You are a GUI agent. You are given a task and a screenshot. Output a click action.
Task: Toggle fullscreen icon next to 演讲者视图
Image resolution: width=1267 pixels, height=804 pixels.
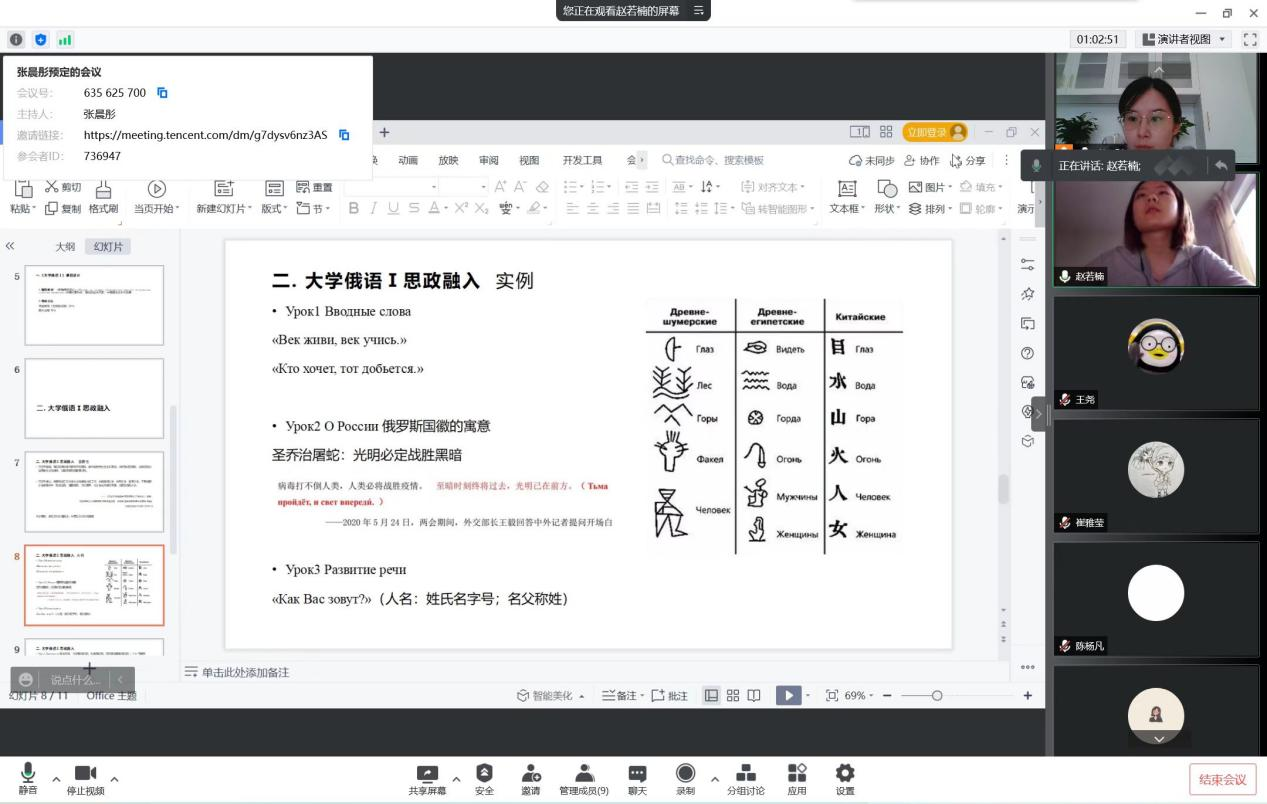(1250, 39)
